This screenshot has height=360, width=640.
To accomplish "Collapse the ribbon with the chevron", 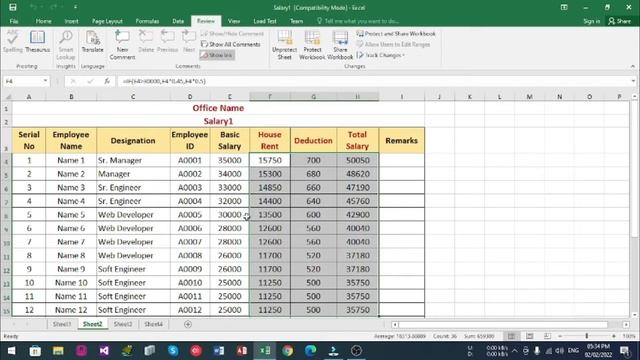I will pyautogui.click(x=633, y=66).
